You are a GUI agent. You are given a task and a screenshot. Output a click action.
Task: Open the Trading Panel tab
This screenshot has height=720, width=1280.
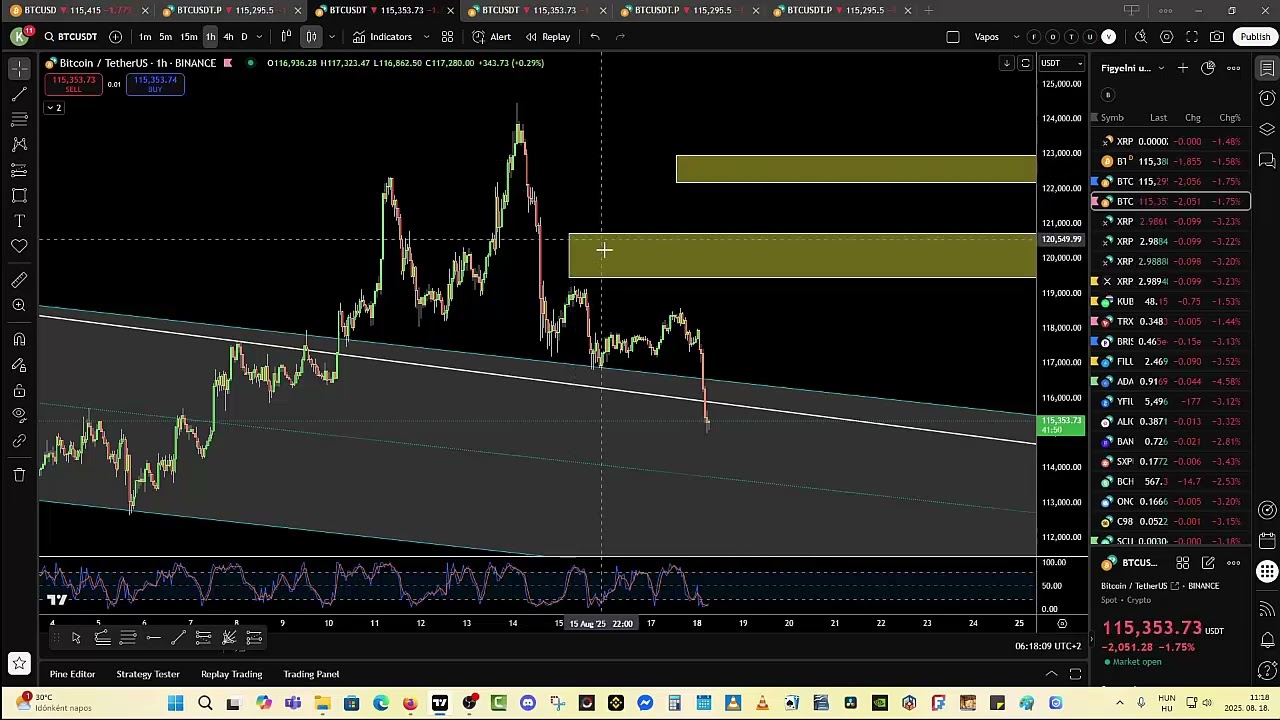pyautogui.click(x=311, y=674)
